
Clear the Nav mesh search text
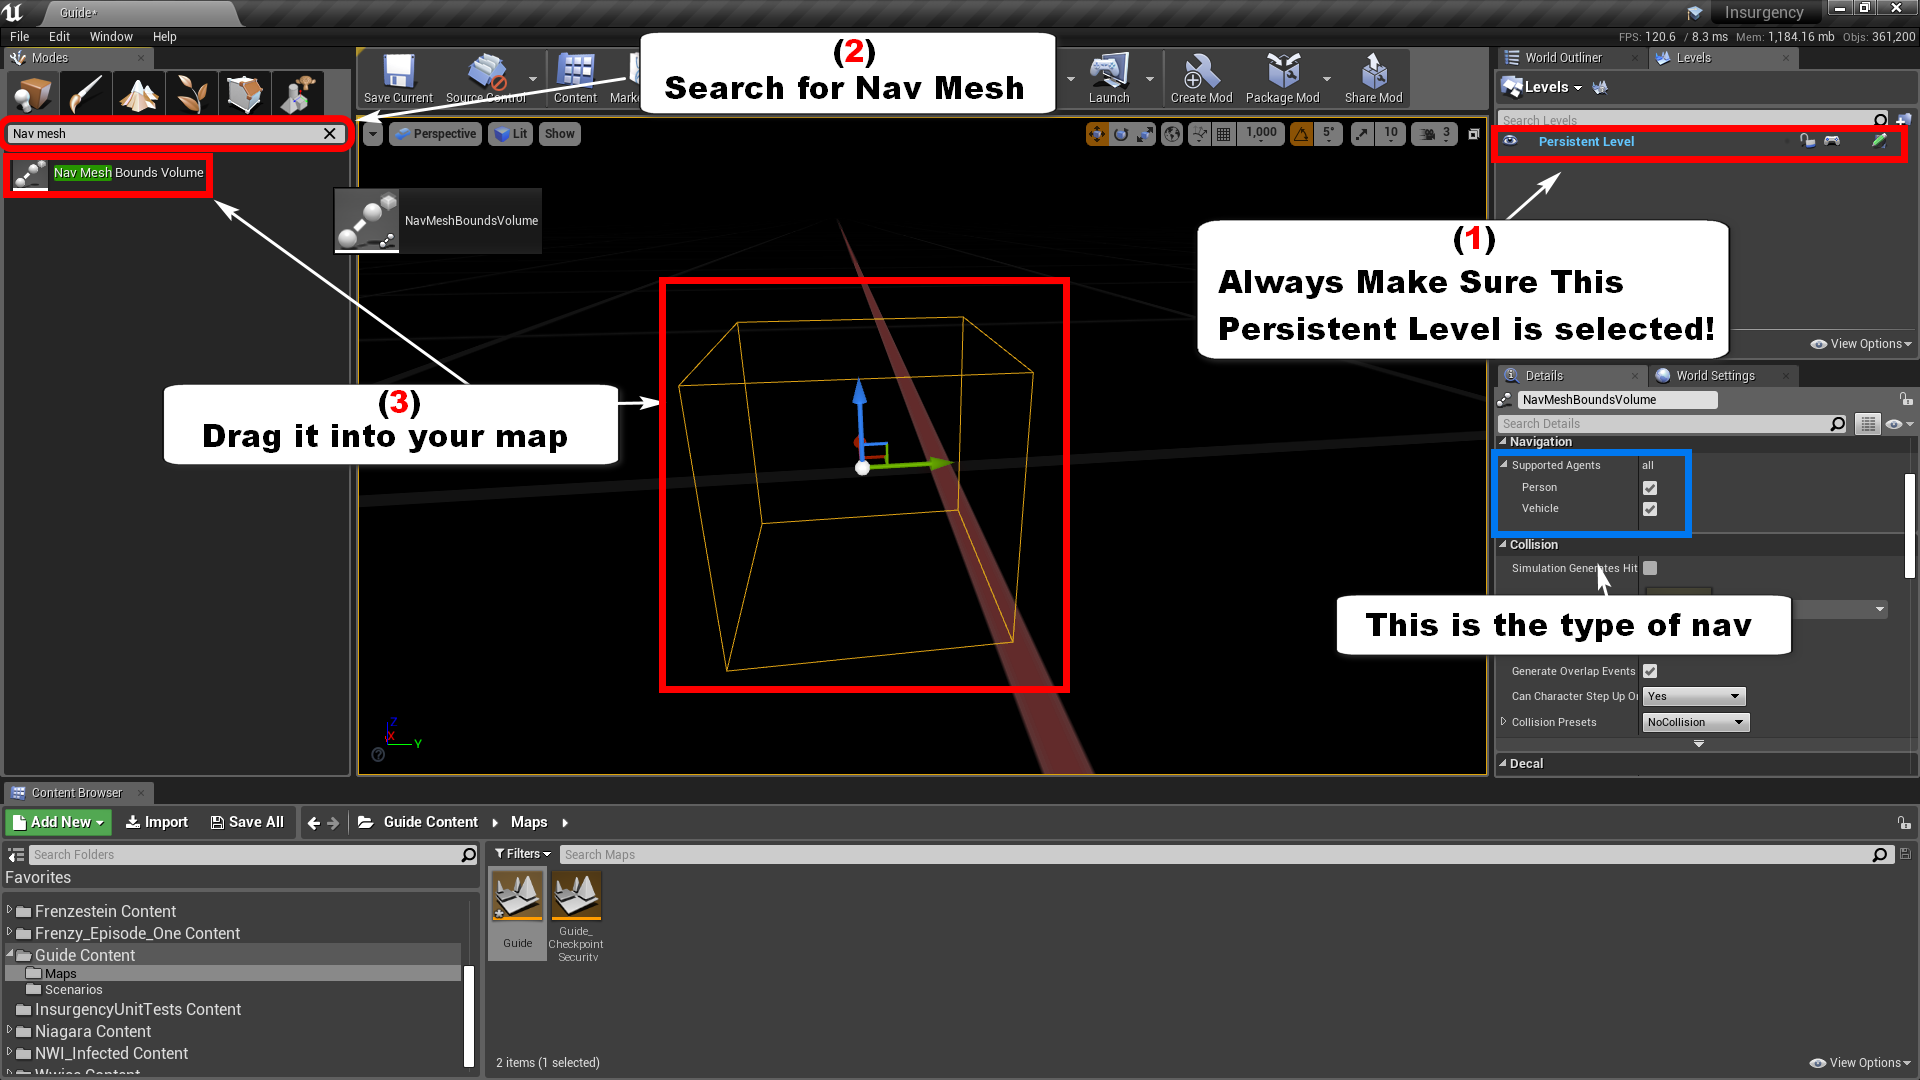point(330,134)
